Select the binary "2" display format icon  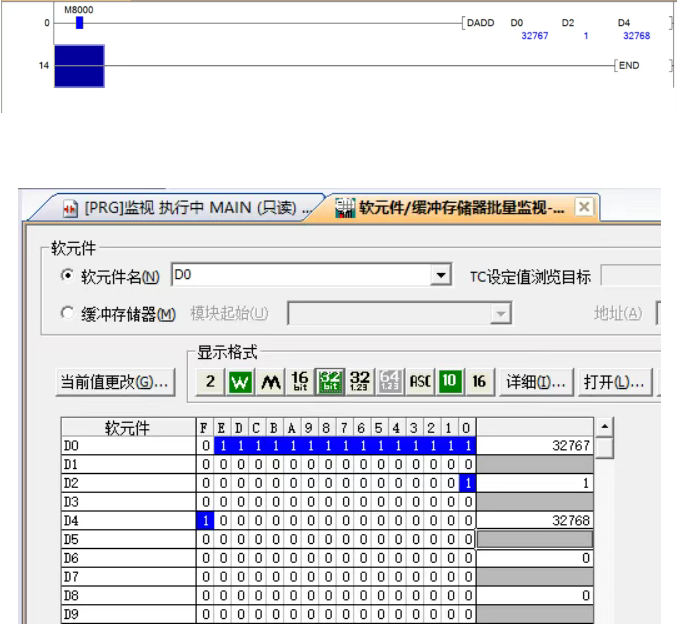[x=209, y=381]
